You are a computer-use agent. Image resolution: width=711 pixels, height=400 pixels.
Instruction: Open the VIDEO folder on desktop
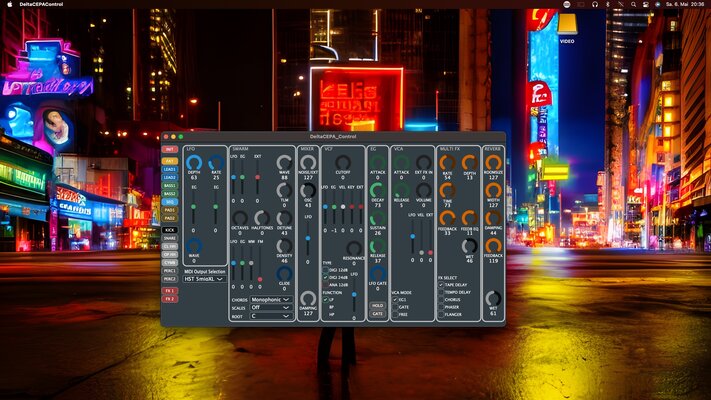[x=567, y=28]
